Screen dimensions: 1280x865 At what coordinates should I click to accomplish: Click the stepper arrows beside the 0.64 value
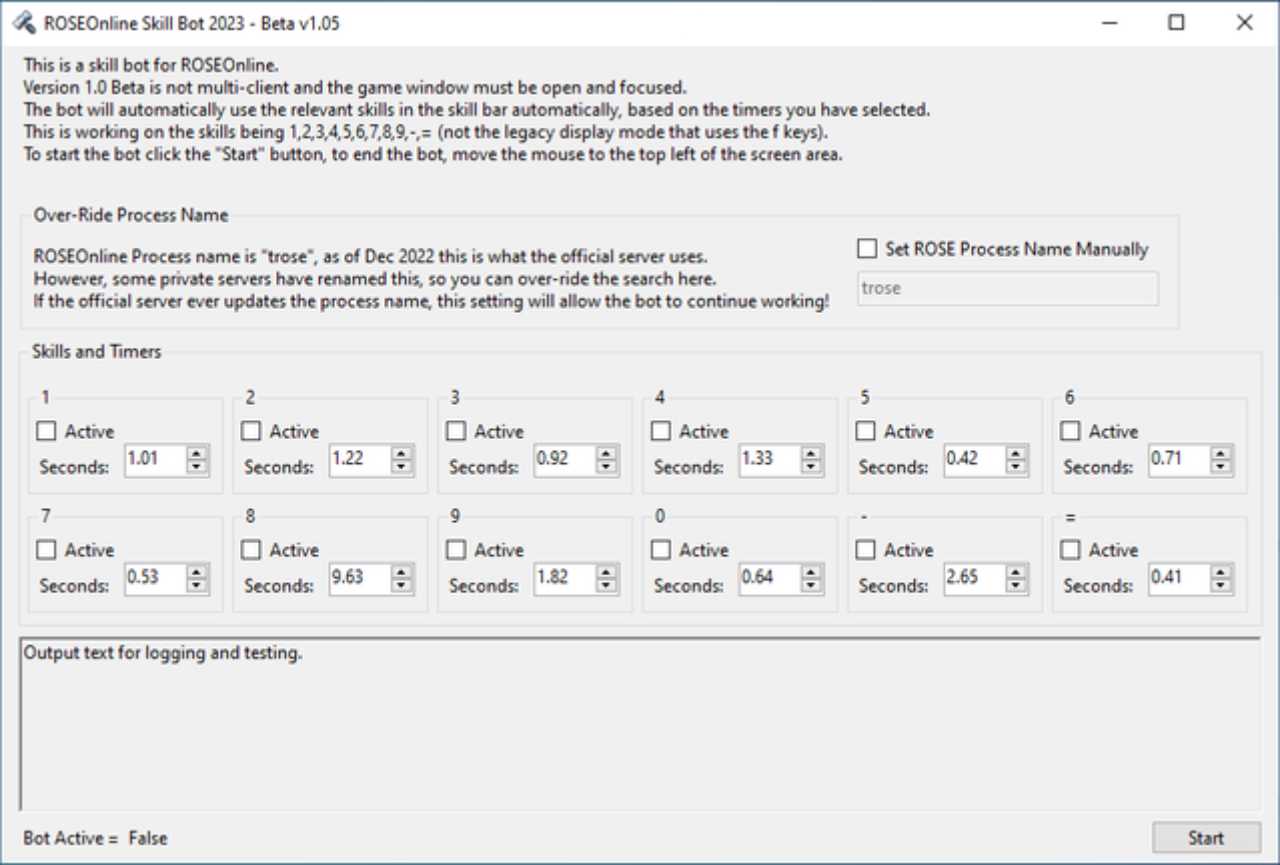tap(812, 579)
